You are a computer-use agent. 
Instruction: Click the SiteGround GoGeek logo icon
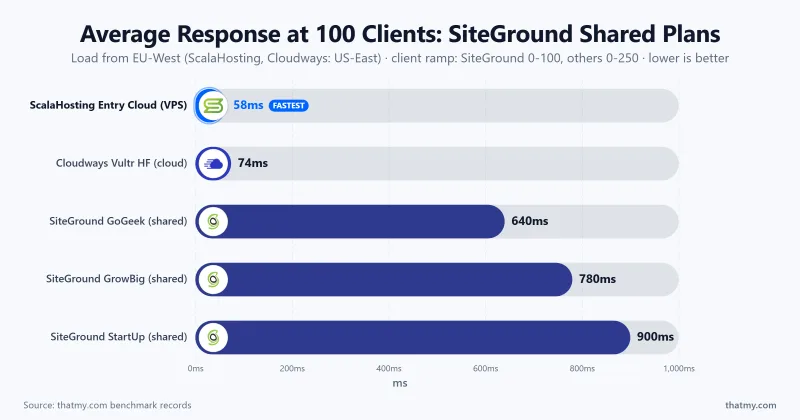[x=213, y=221]
